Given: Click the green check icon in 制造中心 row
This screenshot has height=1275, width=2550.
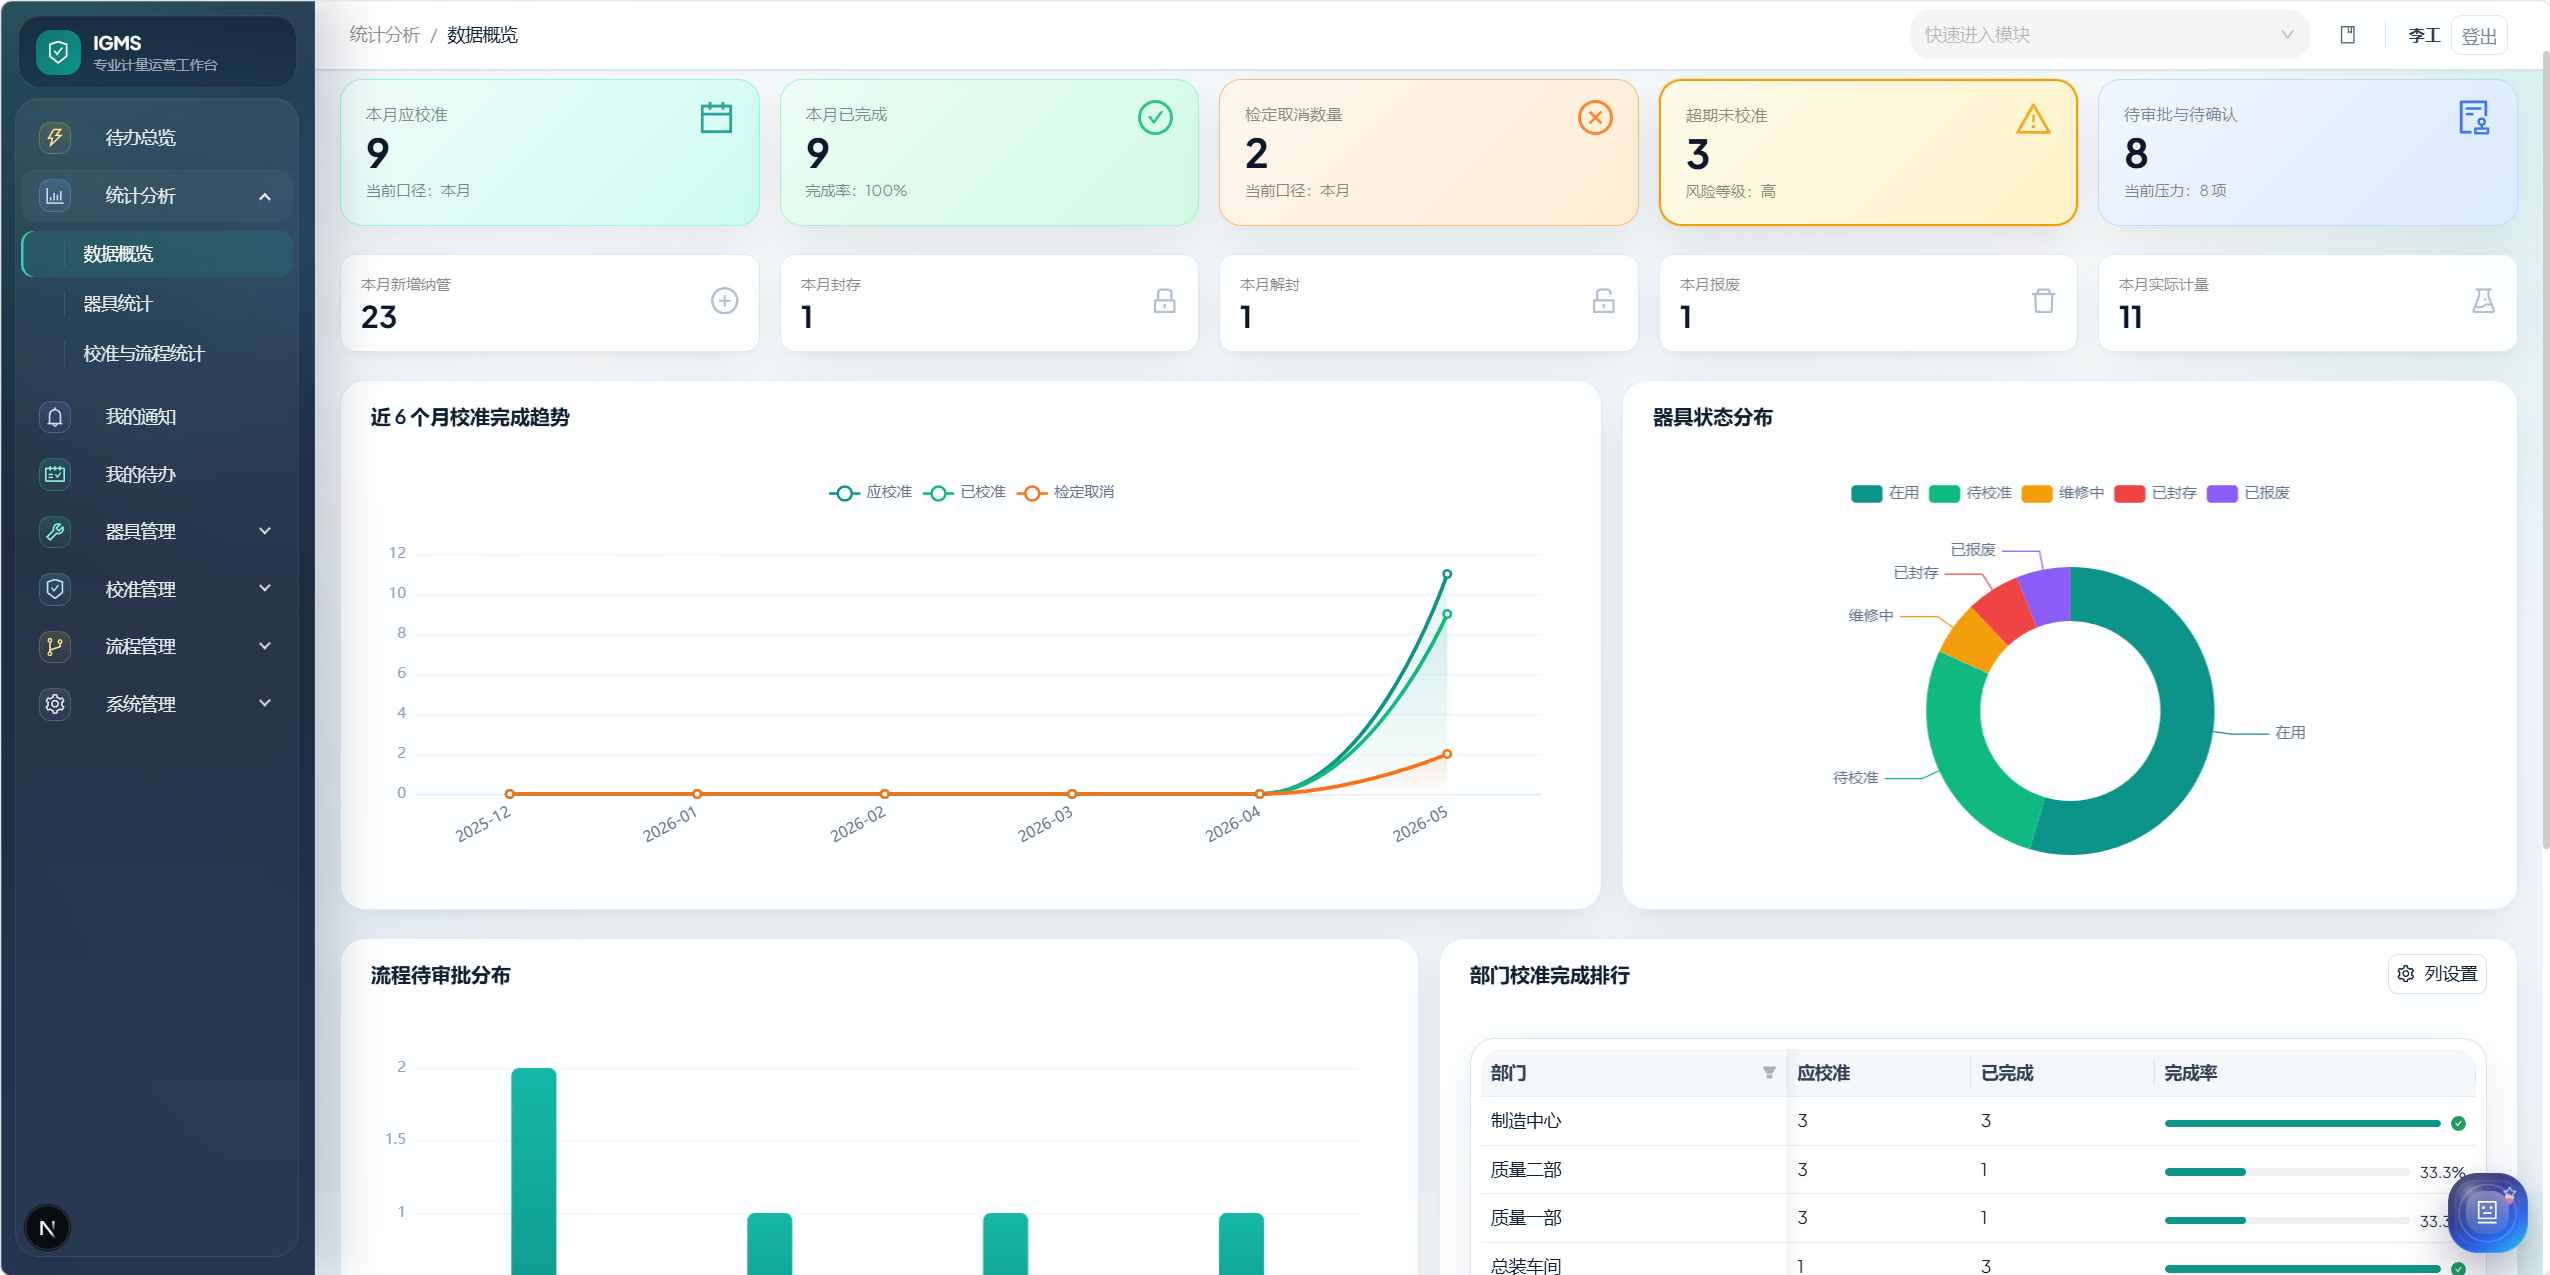Looking at the screenshot, I should [2458, 1124].
